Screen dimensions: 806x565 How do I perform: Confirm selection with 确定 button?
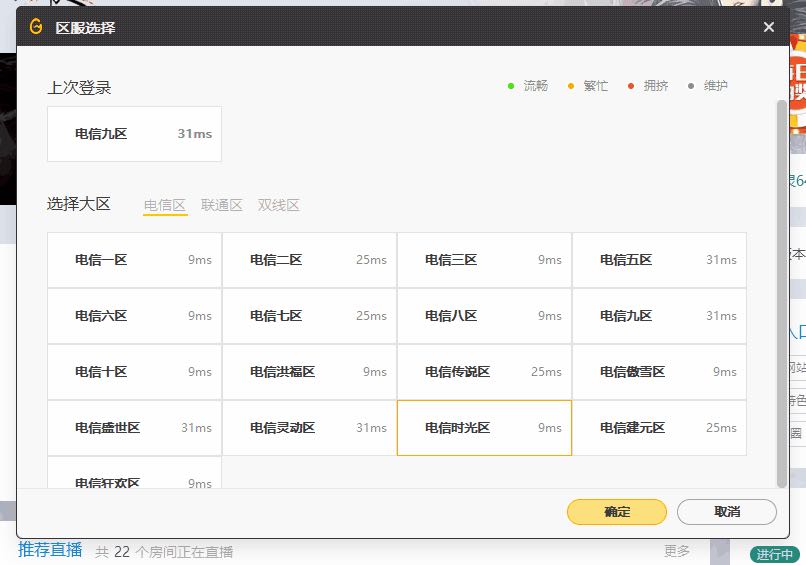pyautogui.click(x=617, y=512)
